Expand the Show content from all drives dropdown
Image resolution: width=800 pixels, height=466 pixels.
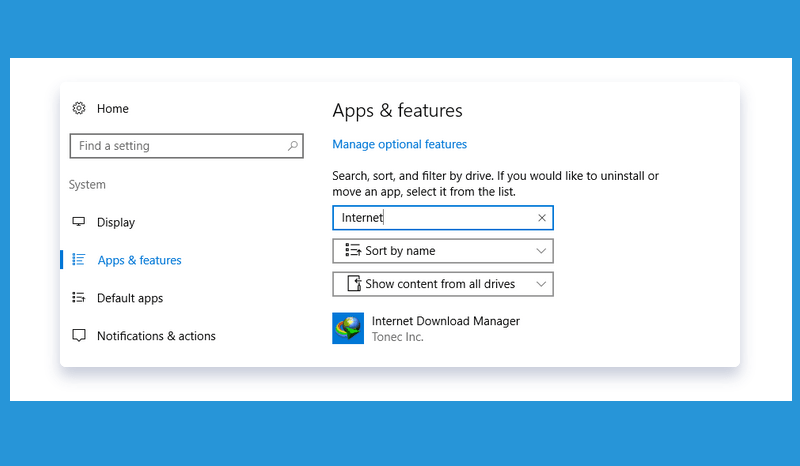pyautogui.click(x=443, y=284)
